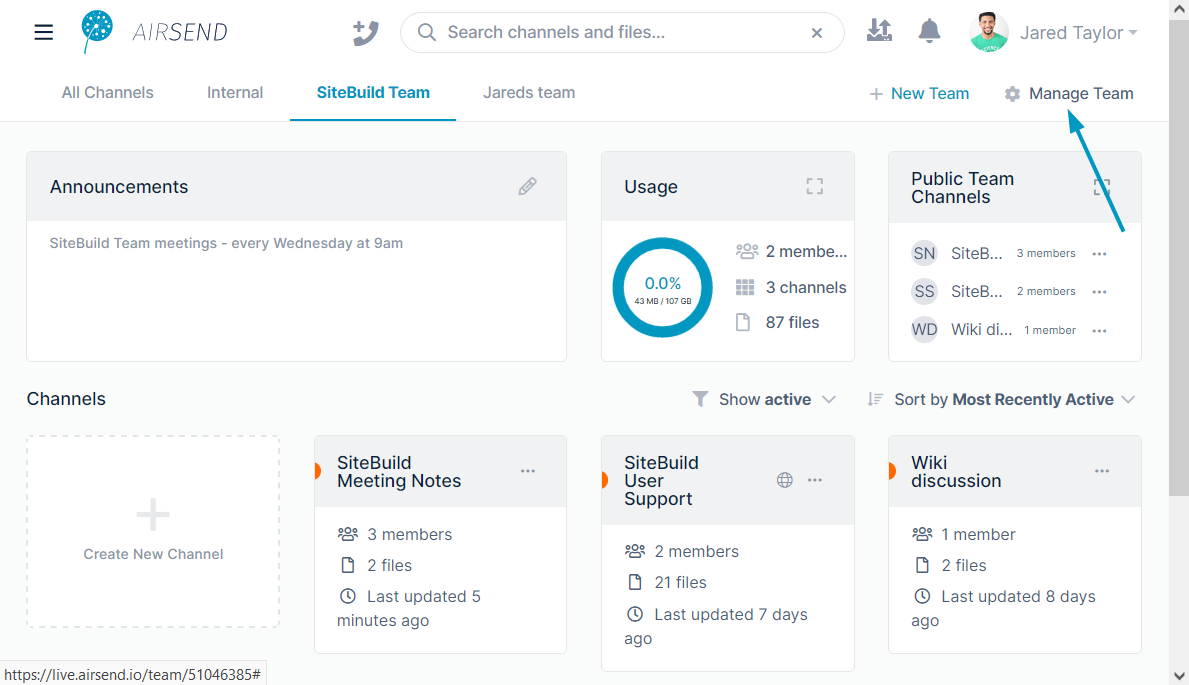The width and height of the screenshot is (1189, 685).
Task: Click the Manage Team gear icon
Action: [x=1012, y=94]
